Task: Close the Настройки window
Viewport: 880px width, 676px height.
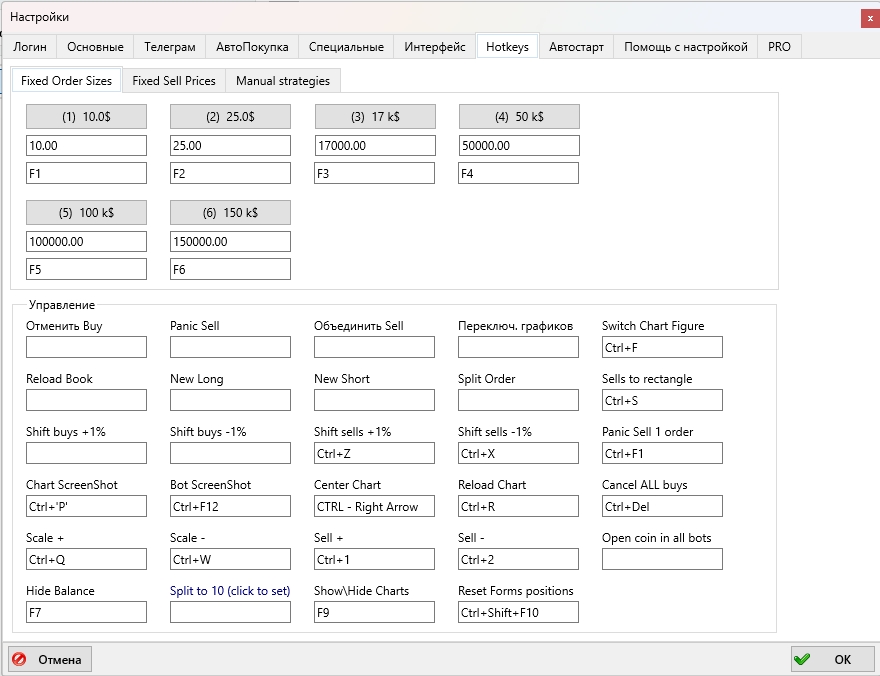Action: pos(870,17)
